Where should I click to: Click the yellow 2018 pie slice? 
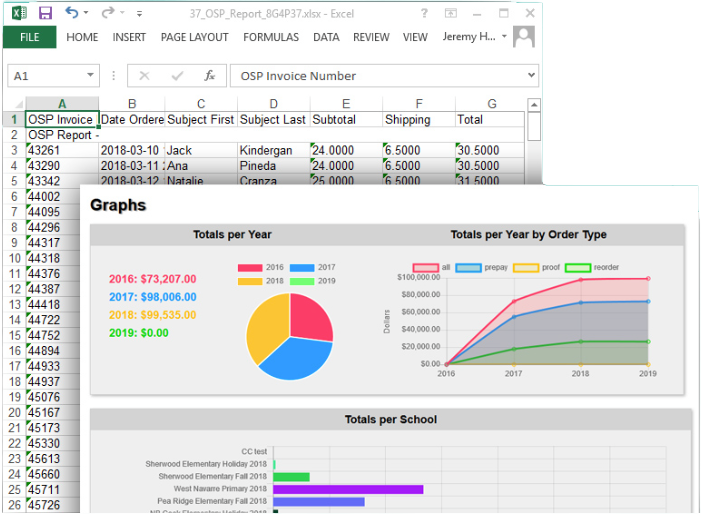tap(266, 327)
